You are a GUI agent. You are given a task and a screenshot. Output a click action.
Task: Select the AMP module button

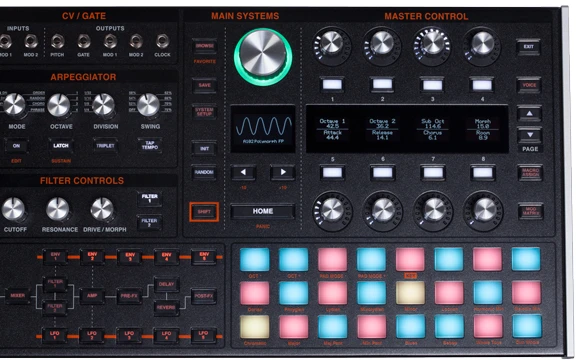92,296
